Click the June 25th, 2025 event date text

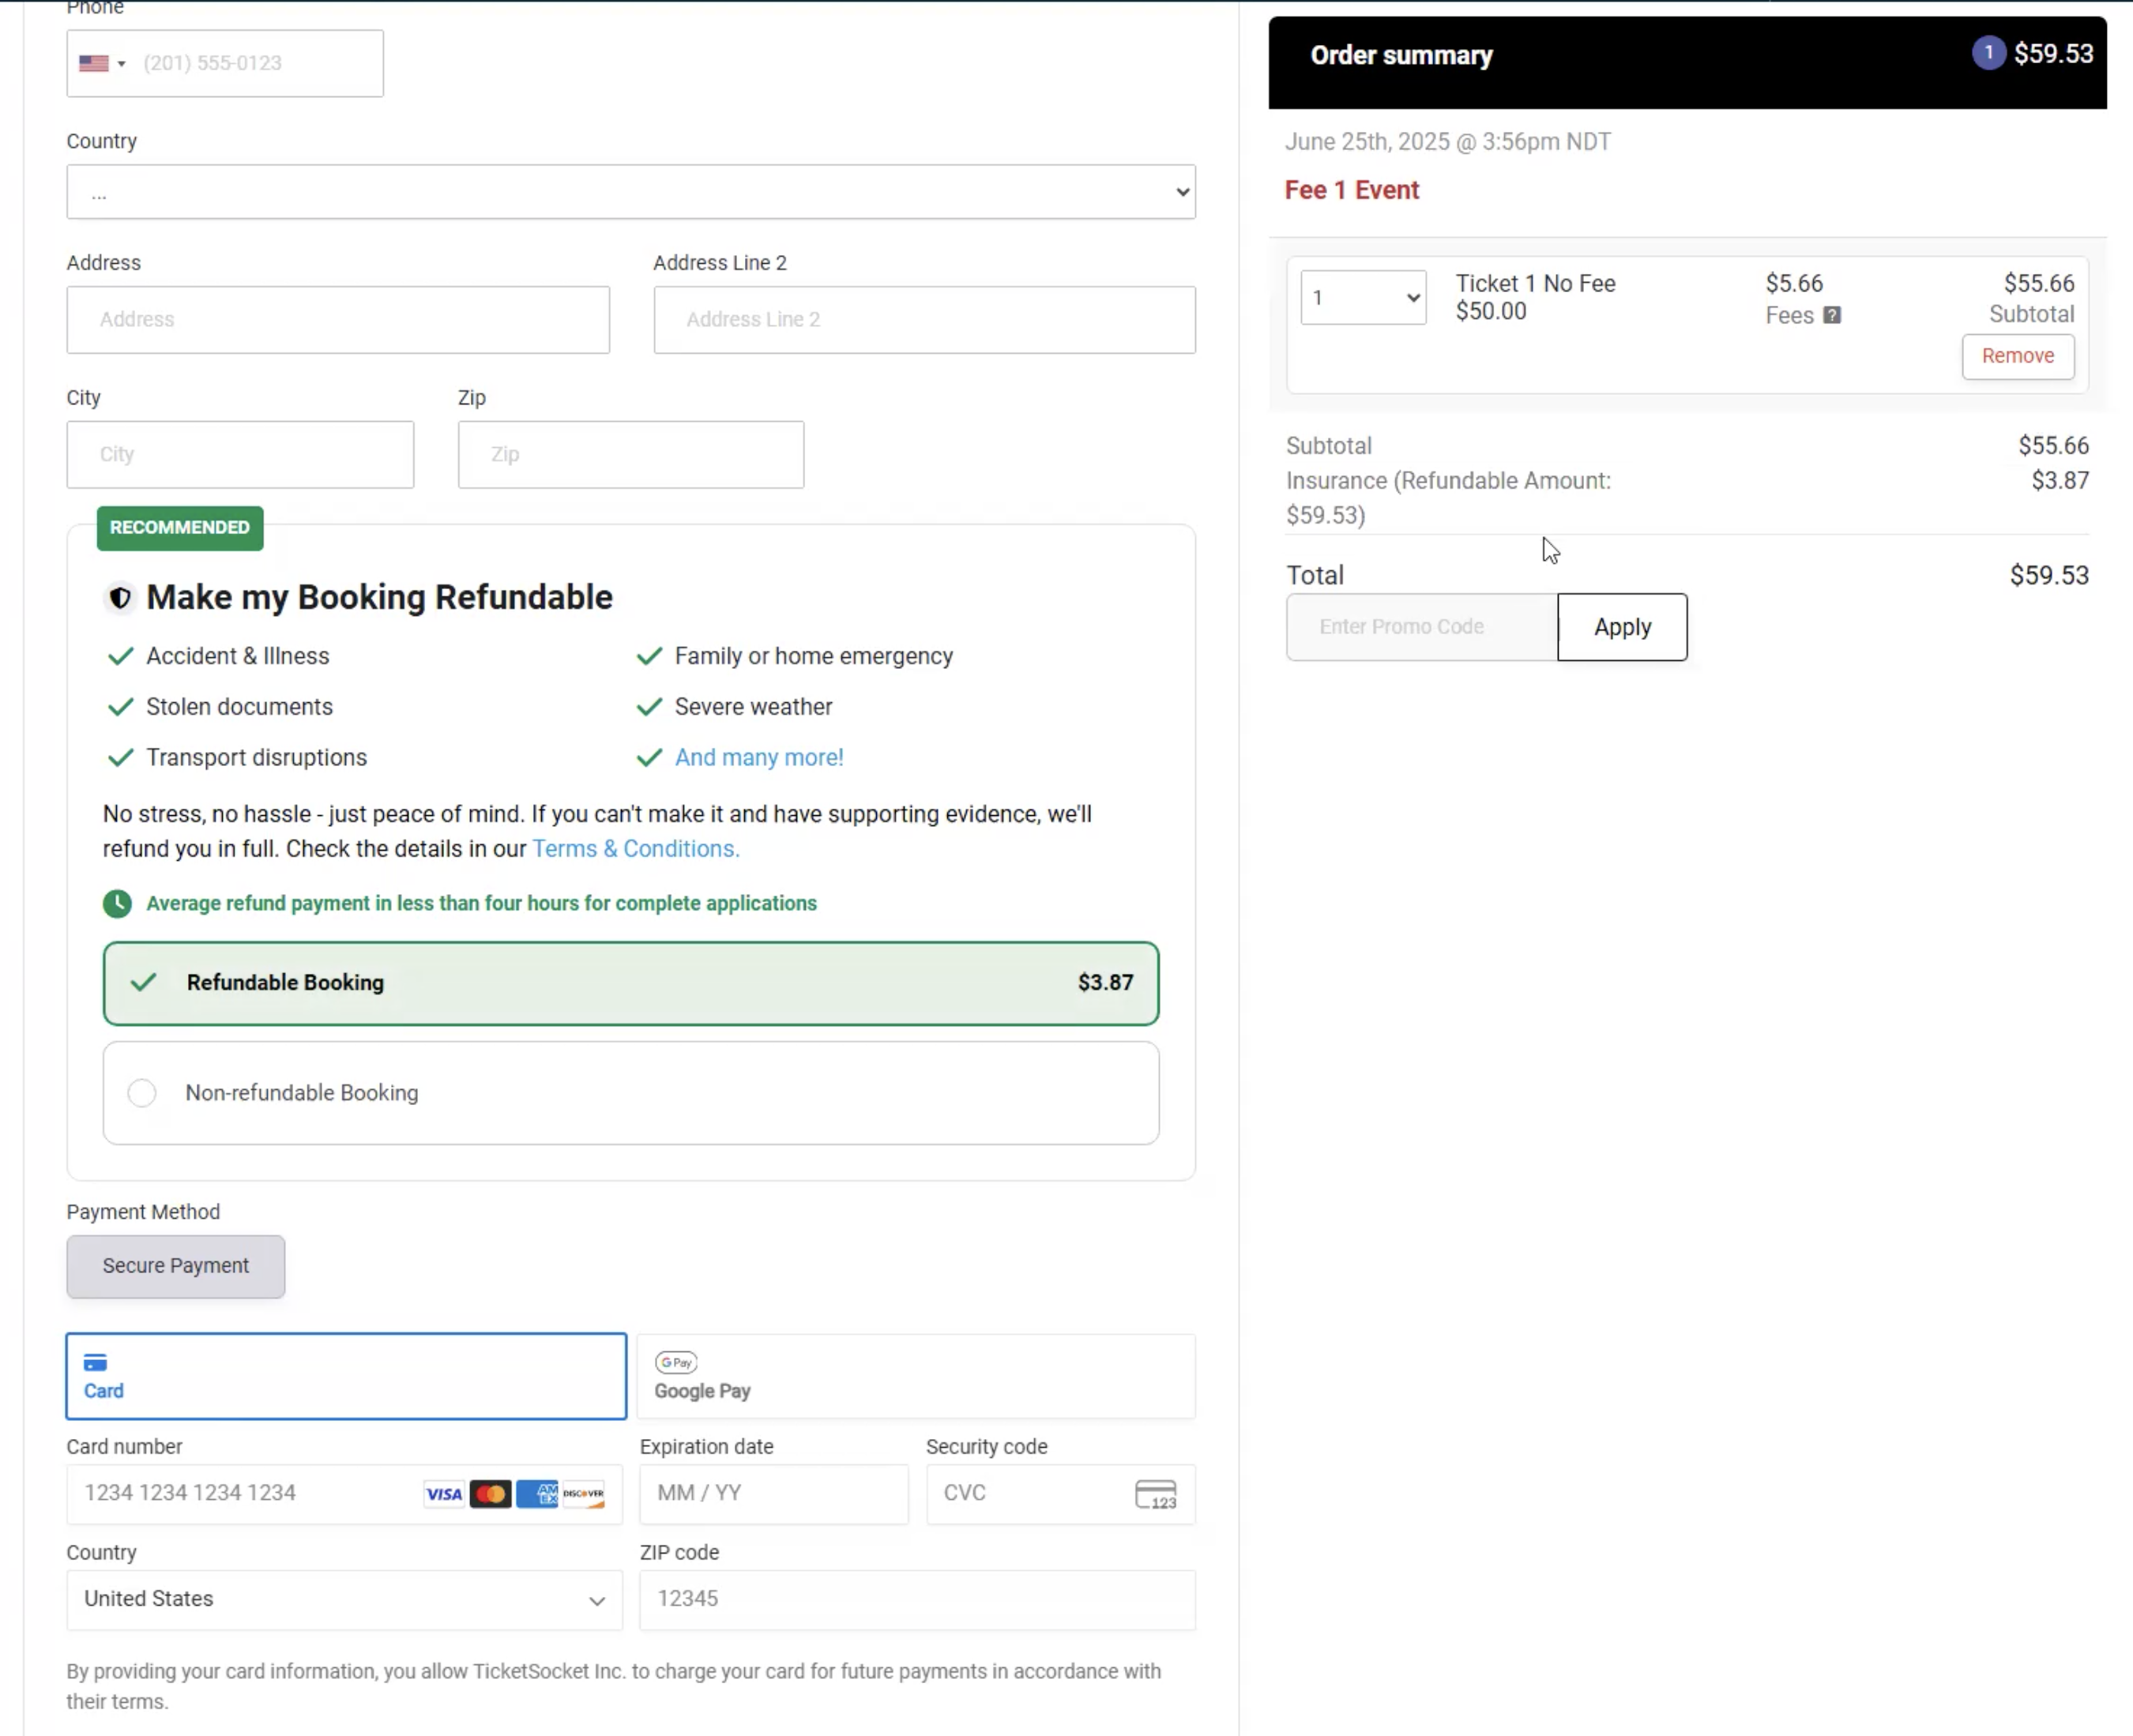pos(1447,142)
